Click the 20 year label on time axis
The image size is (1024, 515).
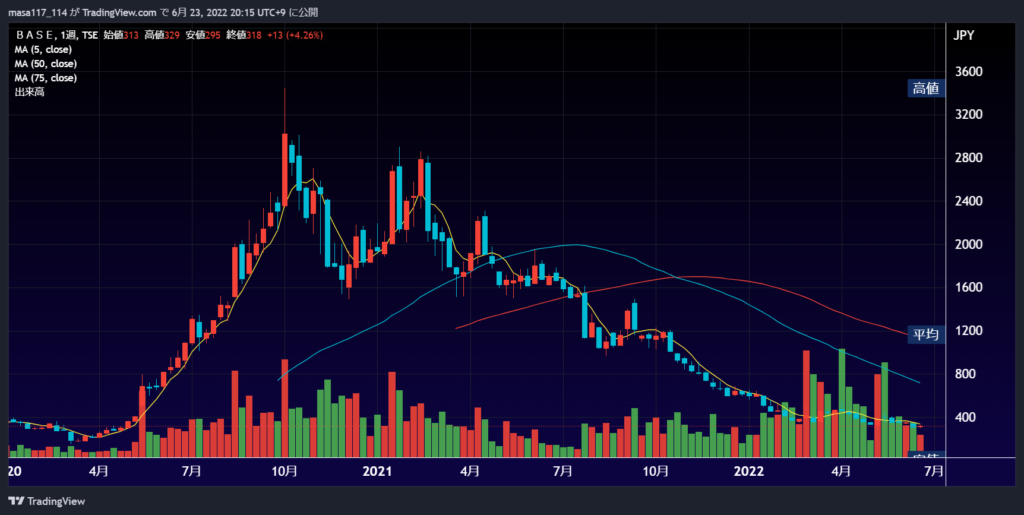click(14, 470)
